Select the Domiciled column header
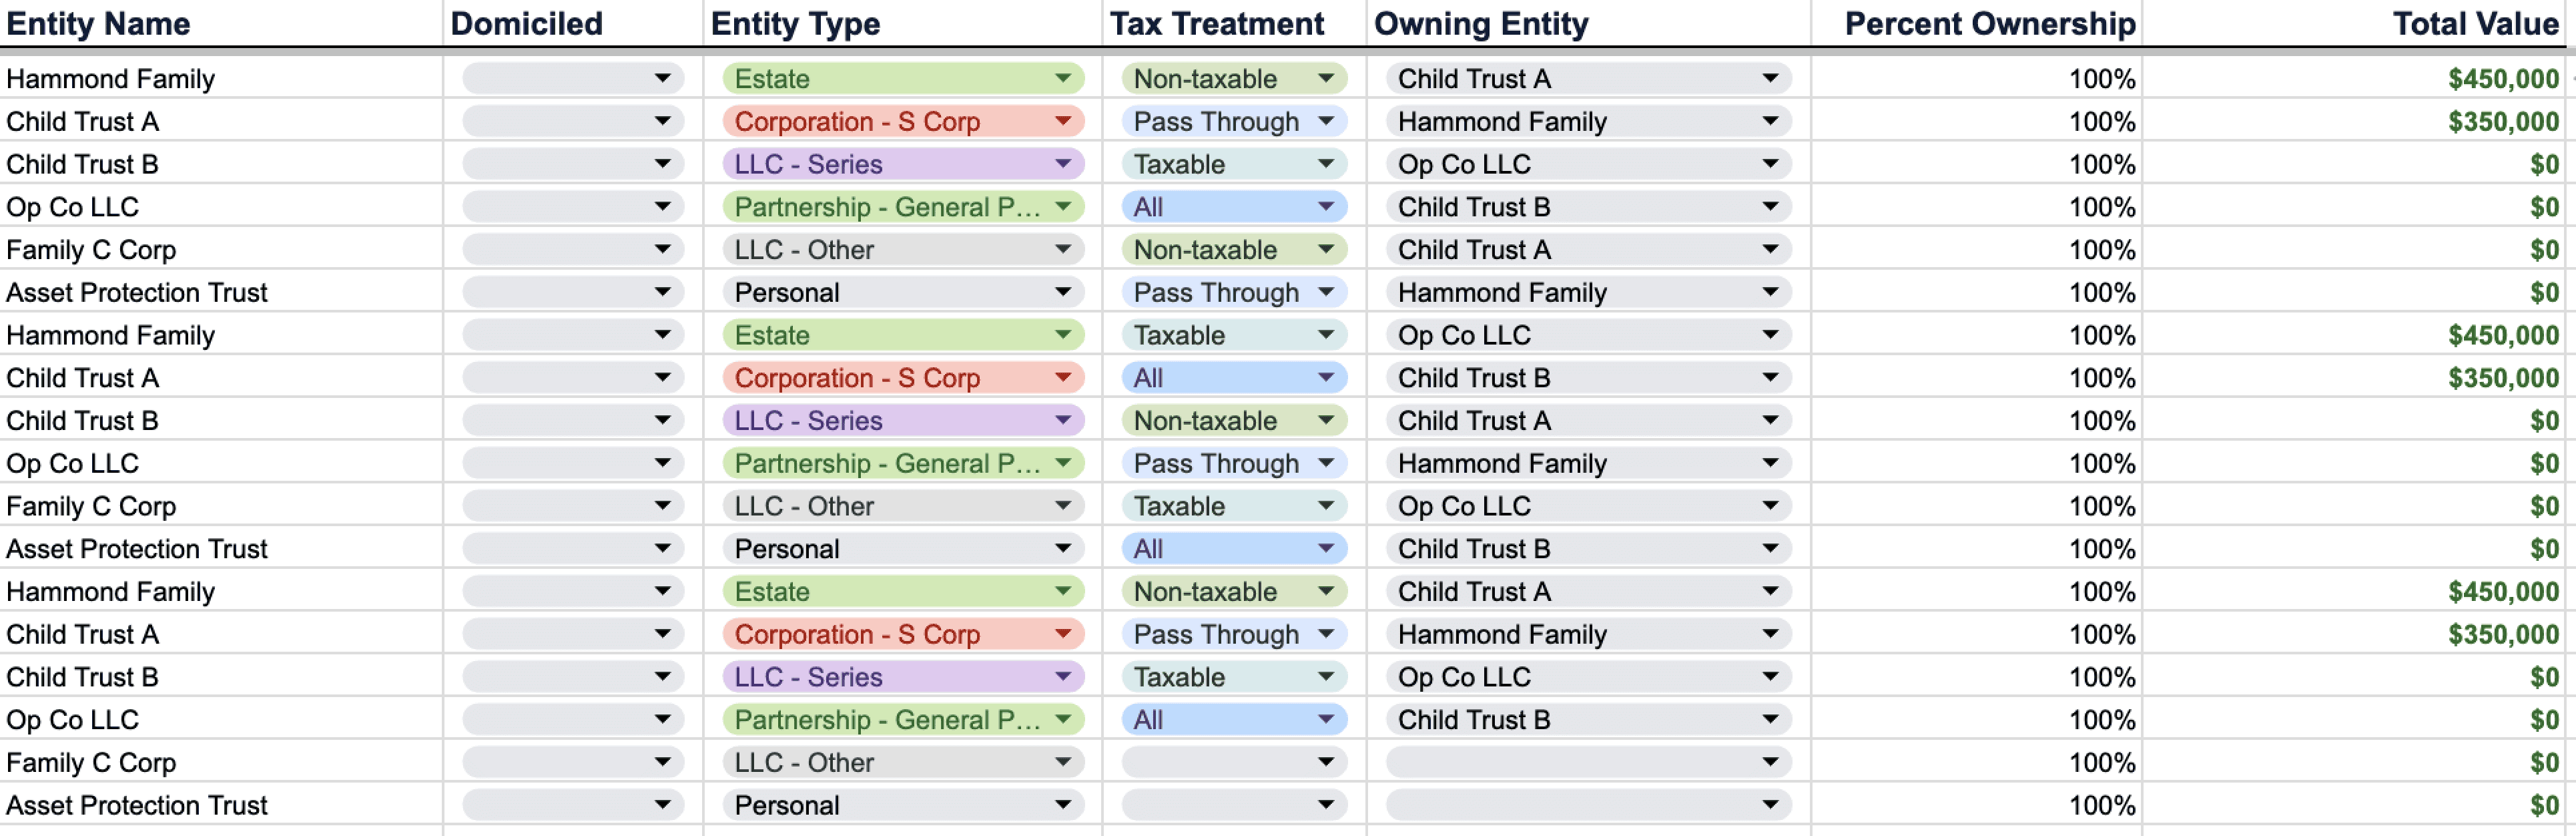Screen dimensions: 2576x836 [x=526, y=23]
